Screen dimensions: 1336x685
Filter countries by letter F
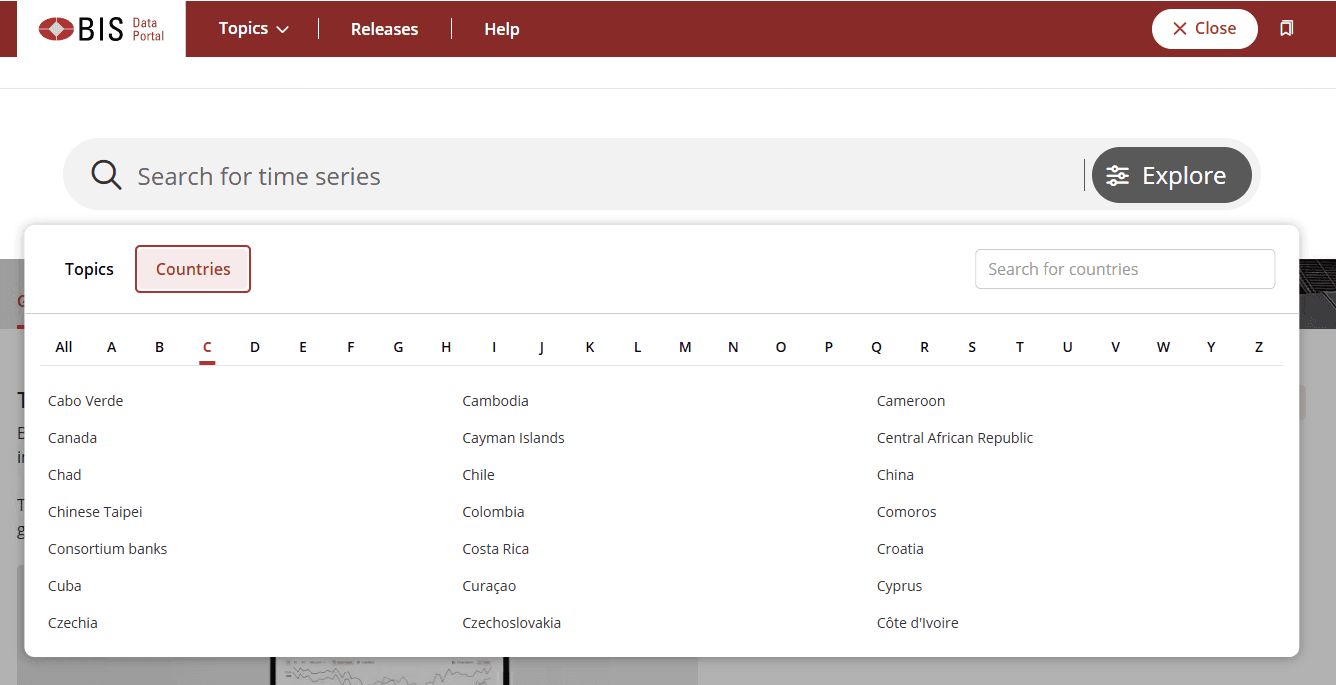coord(351,347)
